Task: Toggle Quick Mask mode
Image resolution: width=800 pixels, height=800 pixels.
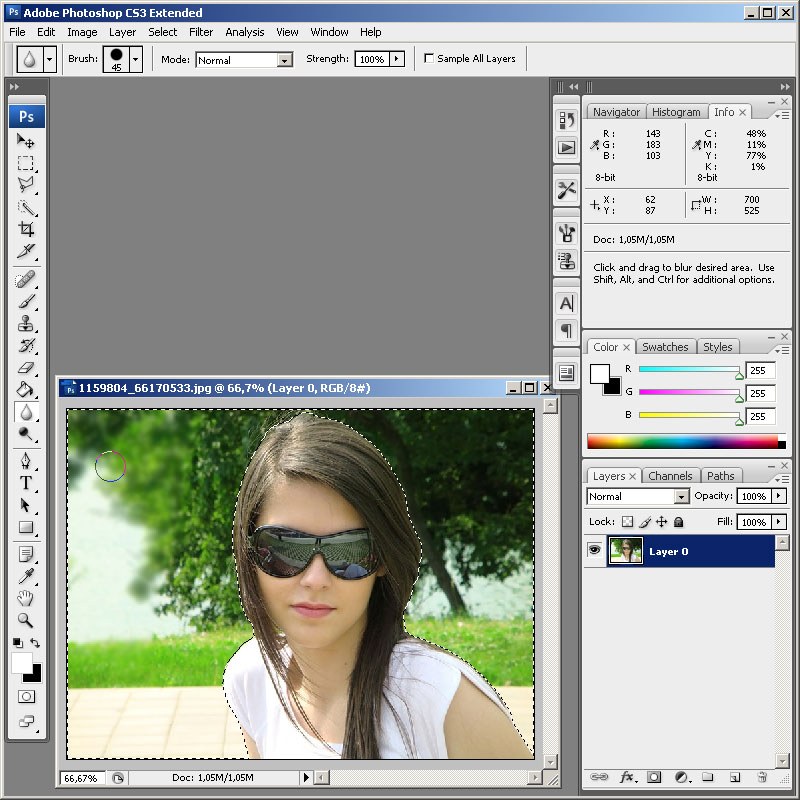Action: click(x=26, y=696)
